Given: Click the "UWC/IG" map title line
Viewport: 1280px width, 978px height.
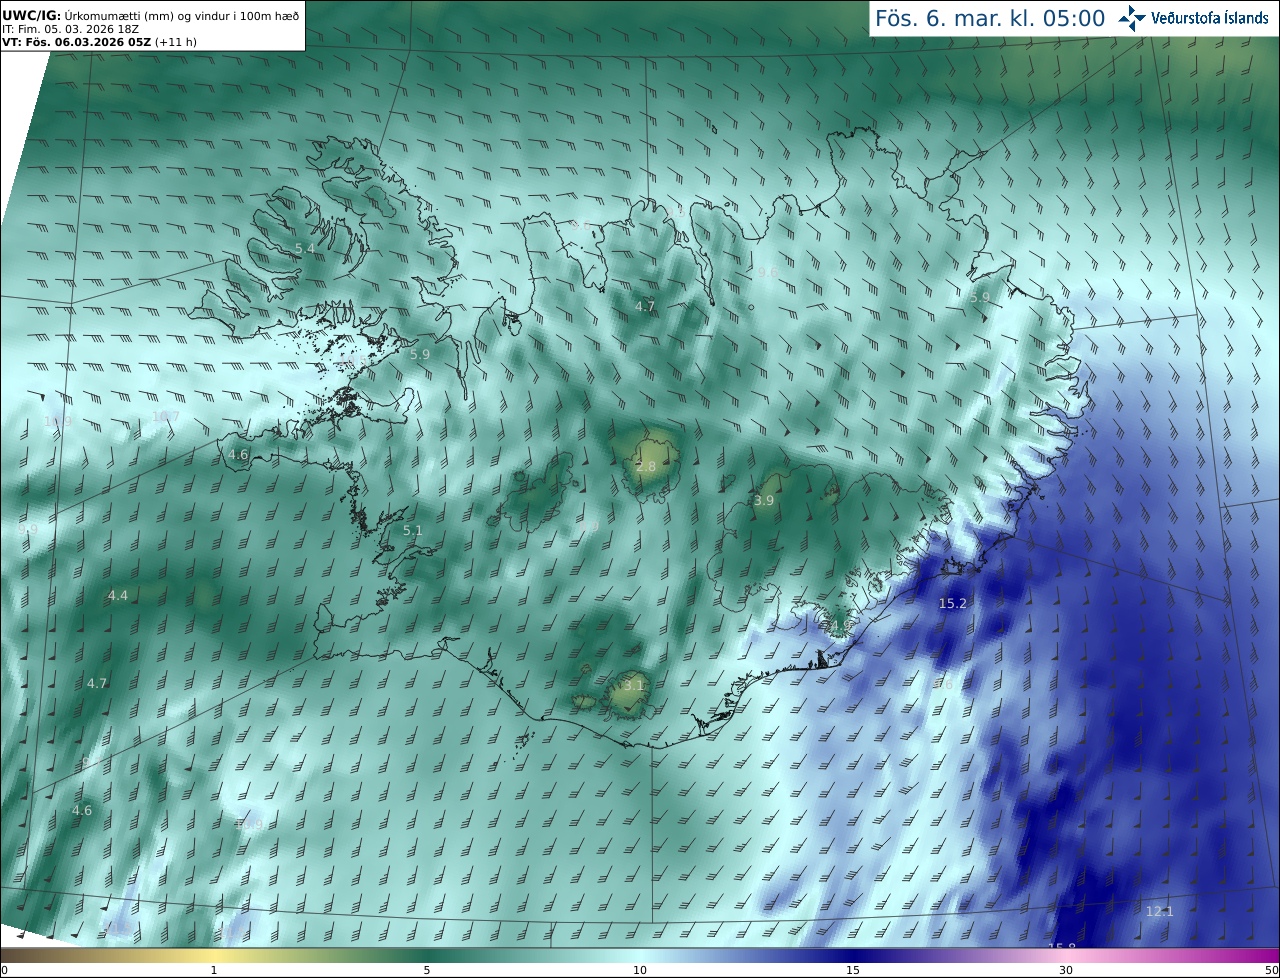Looking at the screenshot, I should coord(151,15).
